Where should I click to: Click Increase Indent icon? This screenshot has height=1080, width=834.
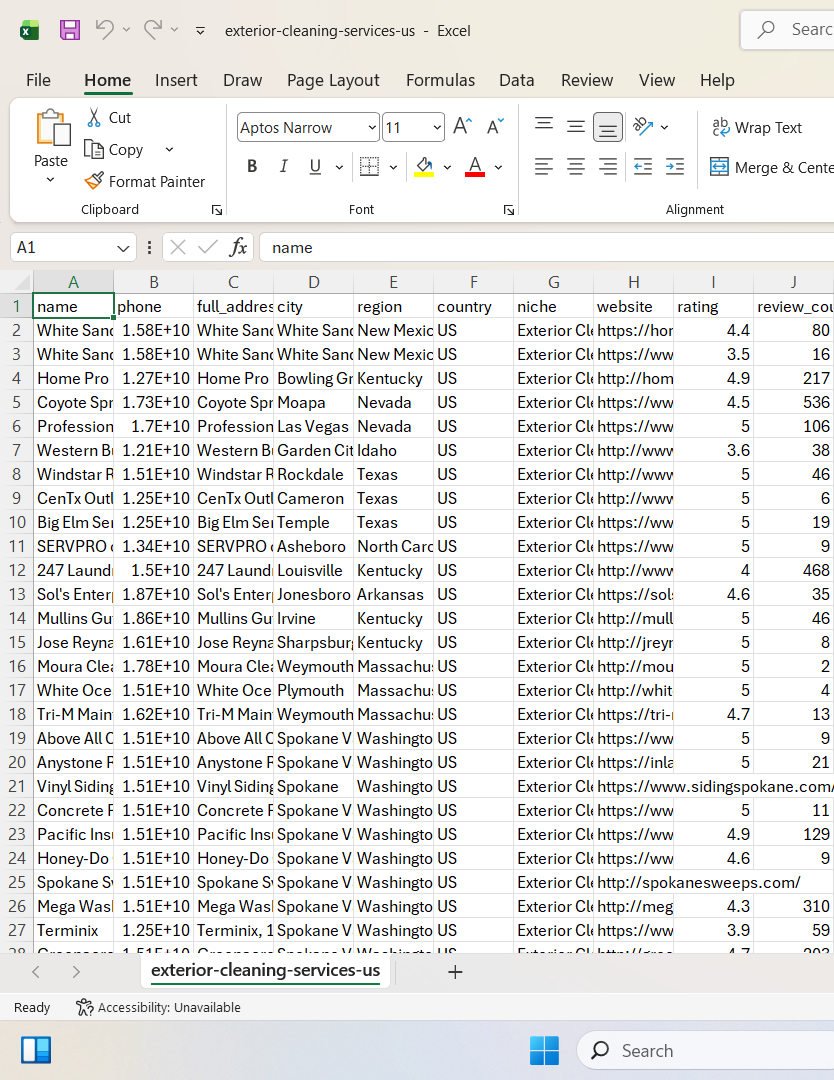(675, 167)
